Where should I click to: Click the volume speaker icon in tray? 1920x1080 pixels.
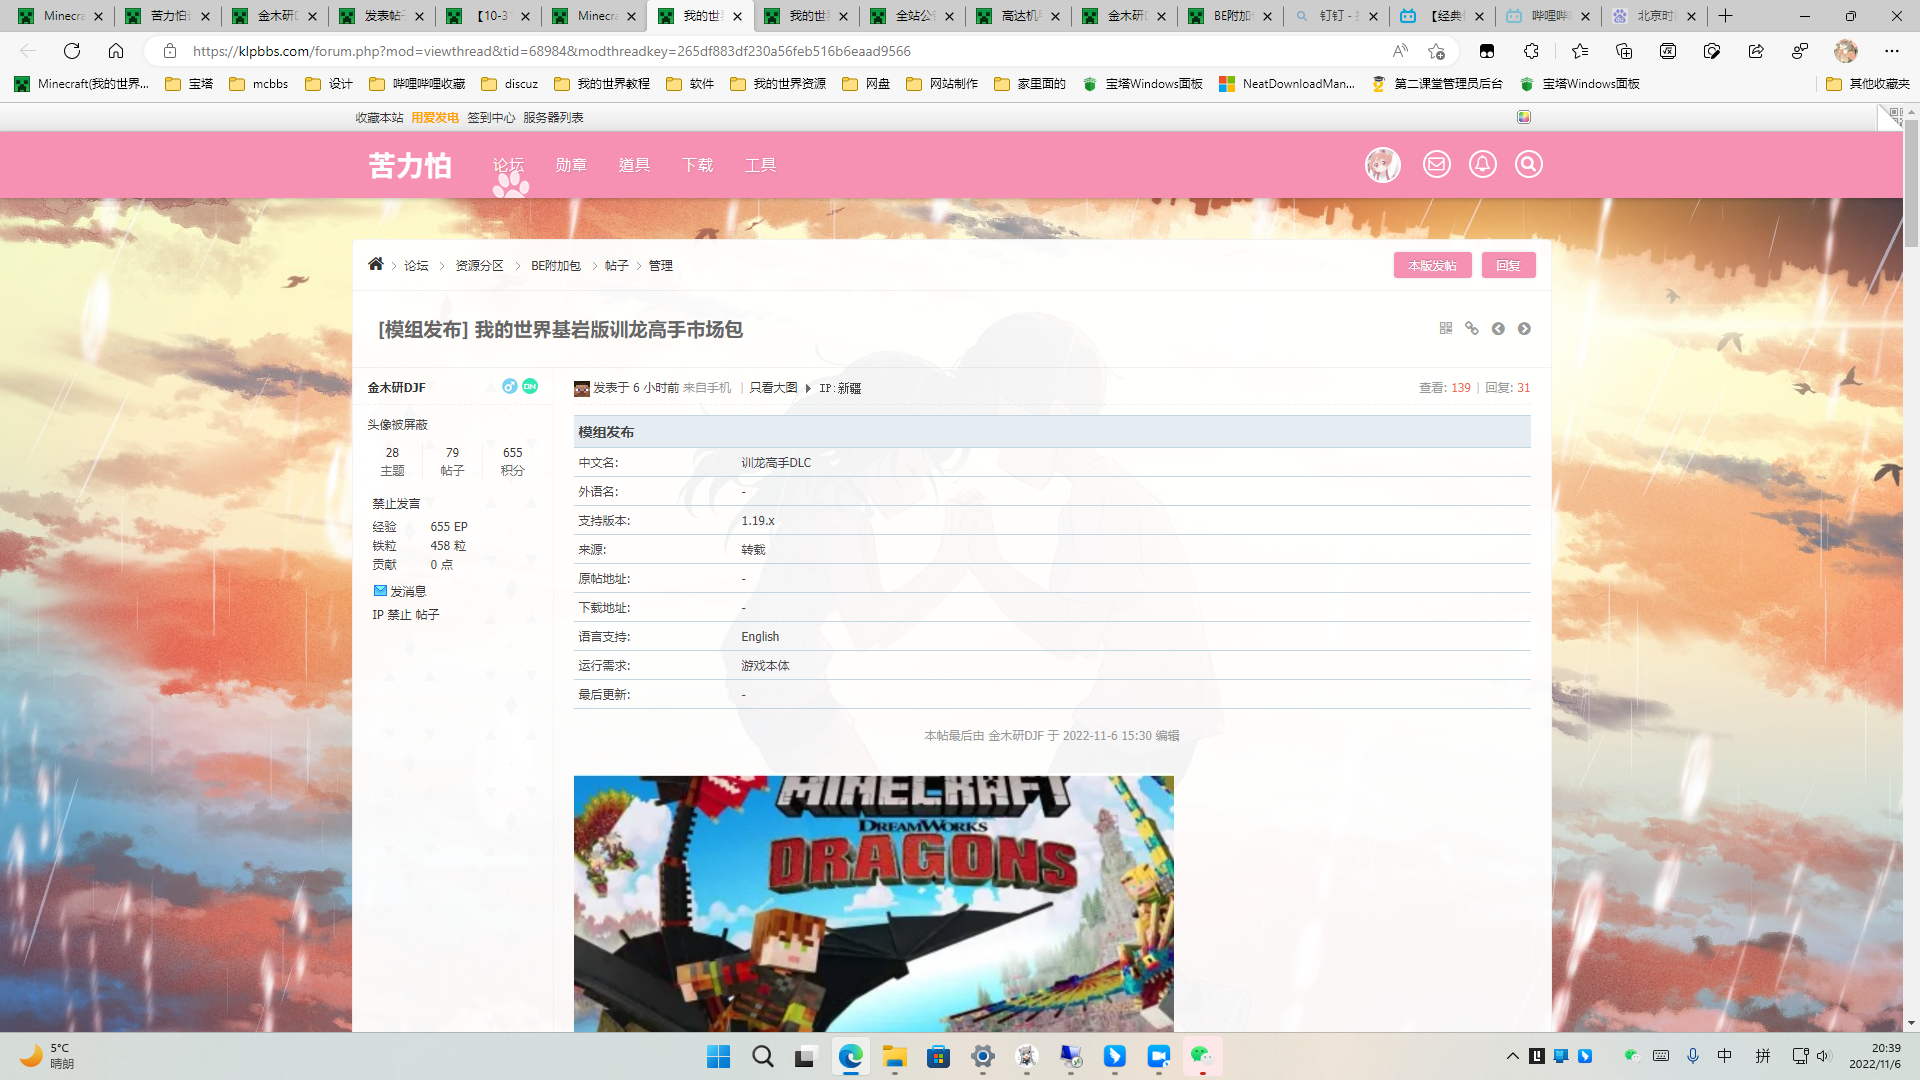coord(1822,1056)
